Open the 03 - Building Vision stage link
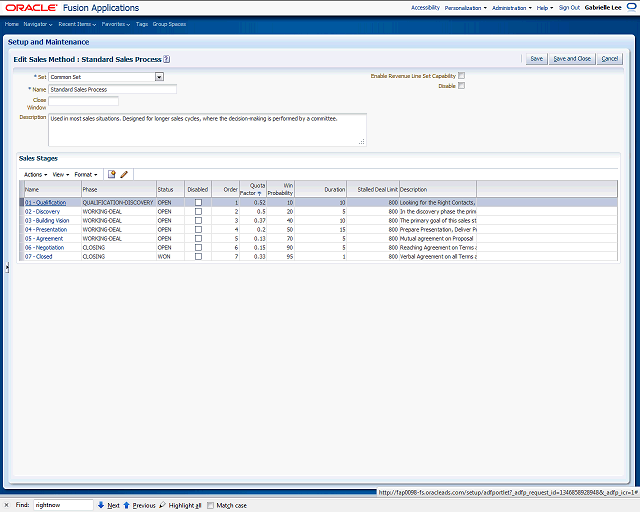 coord(47,220)
